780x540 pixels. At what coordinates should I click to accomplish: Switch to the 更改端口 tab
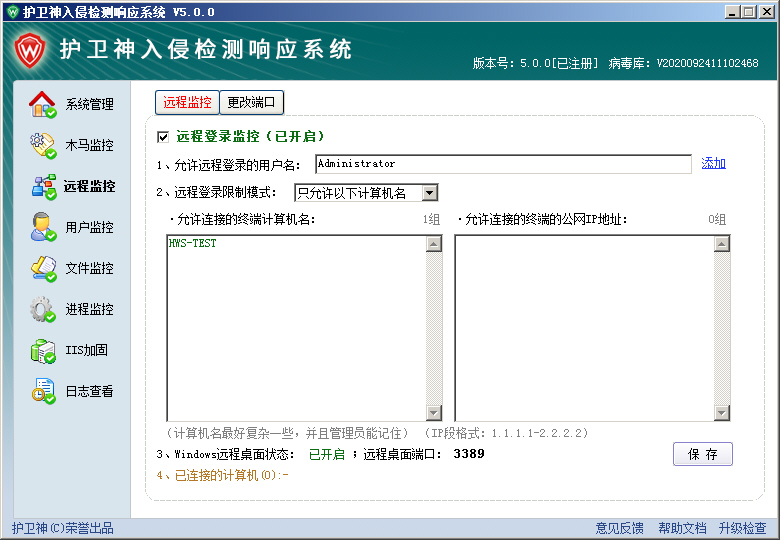click(x=253, y=102)
